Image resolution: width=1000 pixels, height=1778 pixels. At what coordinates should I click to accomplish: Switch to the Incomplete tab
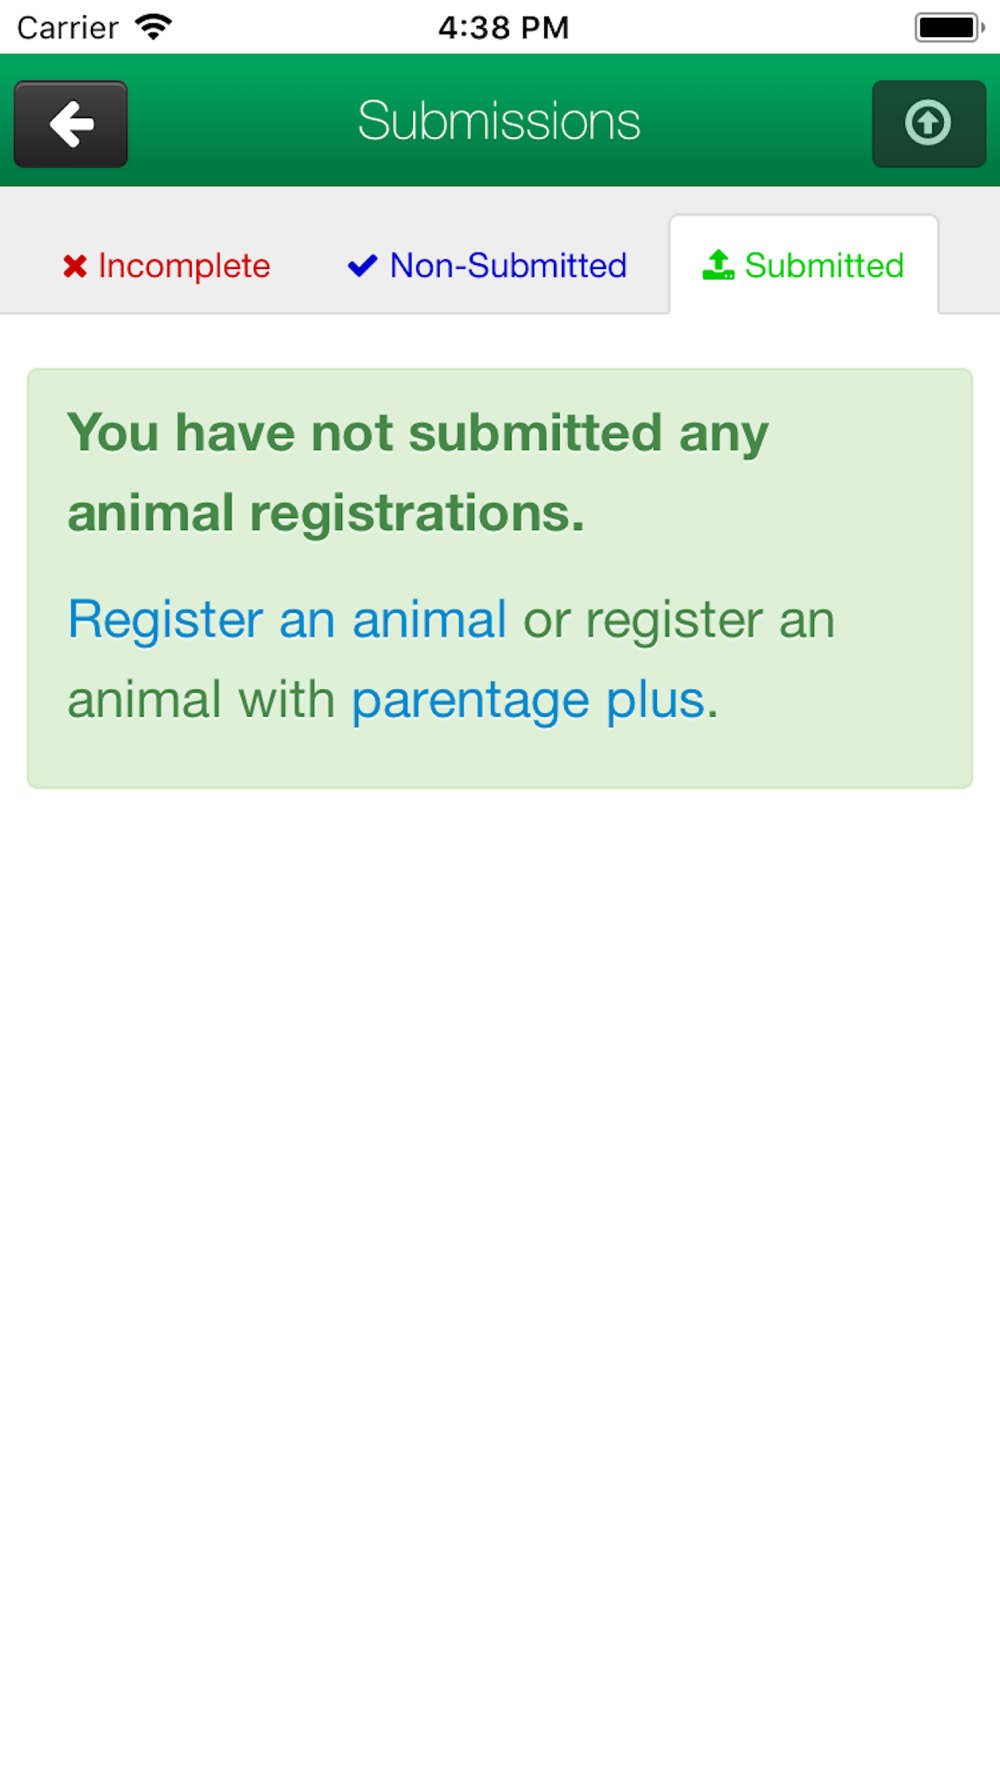point(166,266)
